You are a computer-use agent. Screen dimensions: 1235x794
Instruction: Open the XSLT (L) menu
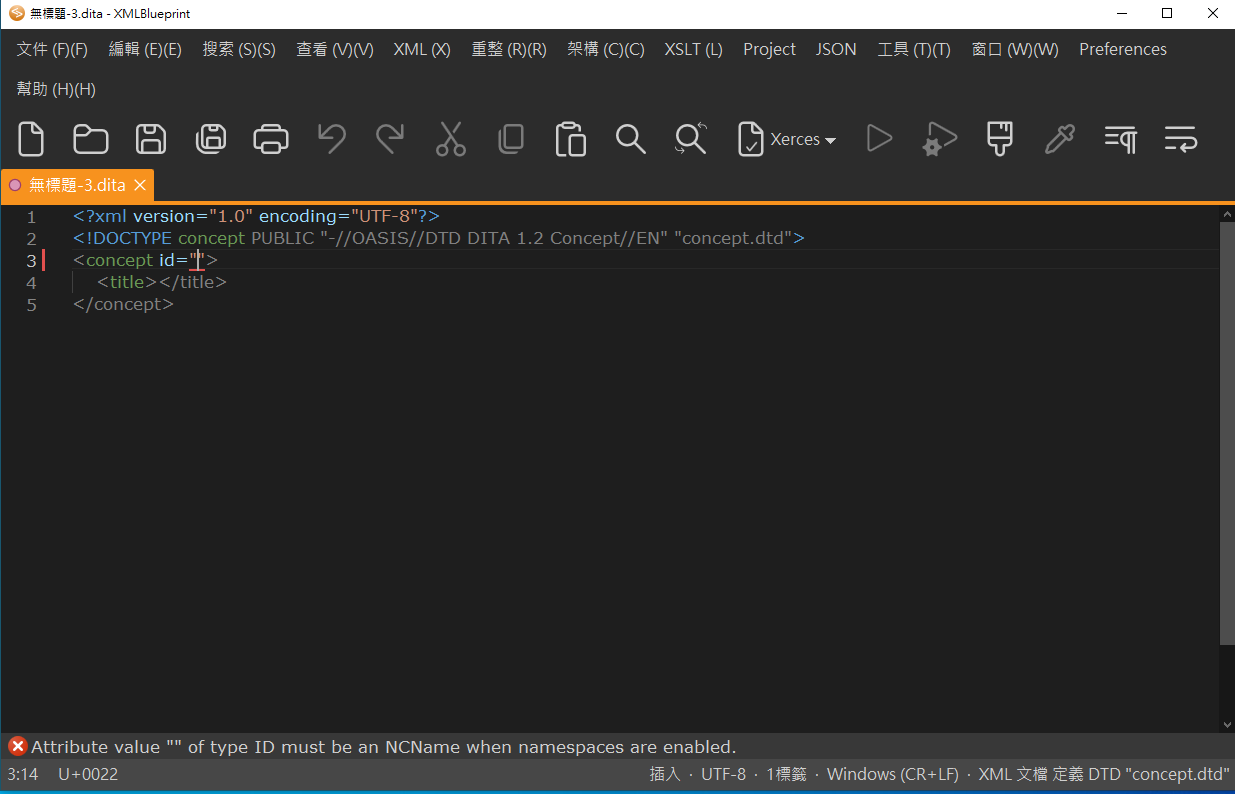(x=693, y=49)
